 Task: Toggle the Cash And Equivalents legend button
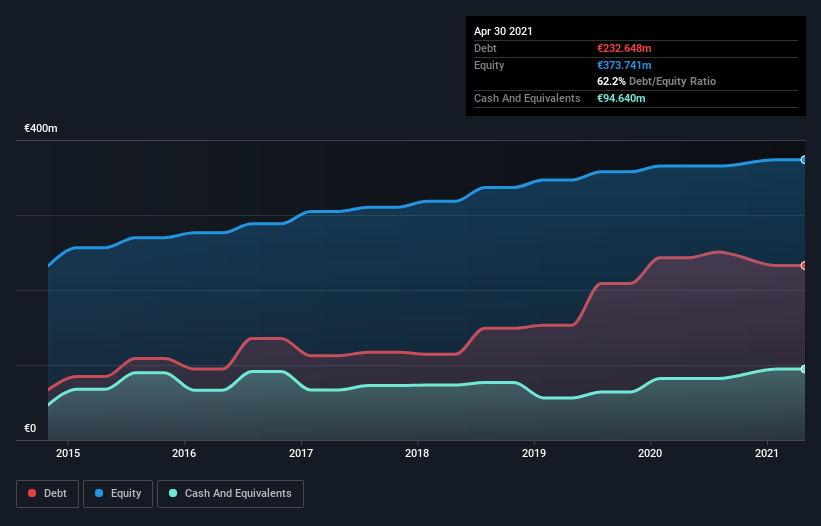[x=230, y=494]
